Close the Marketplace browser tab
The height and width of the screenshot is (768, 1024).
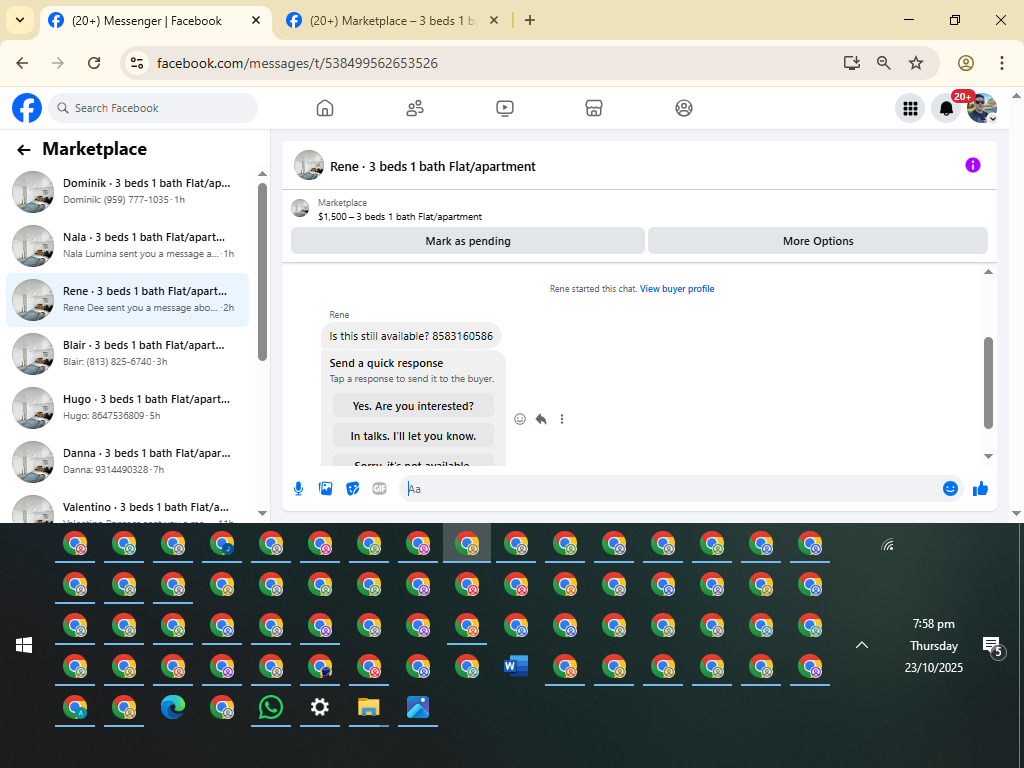coord(494,21)
